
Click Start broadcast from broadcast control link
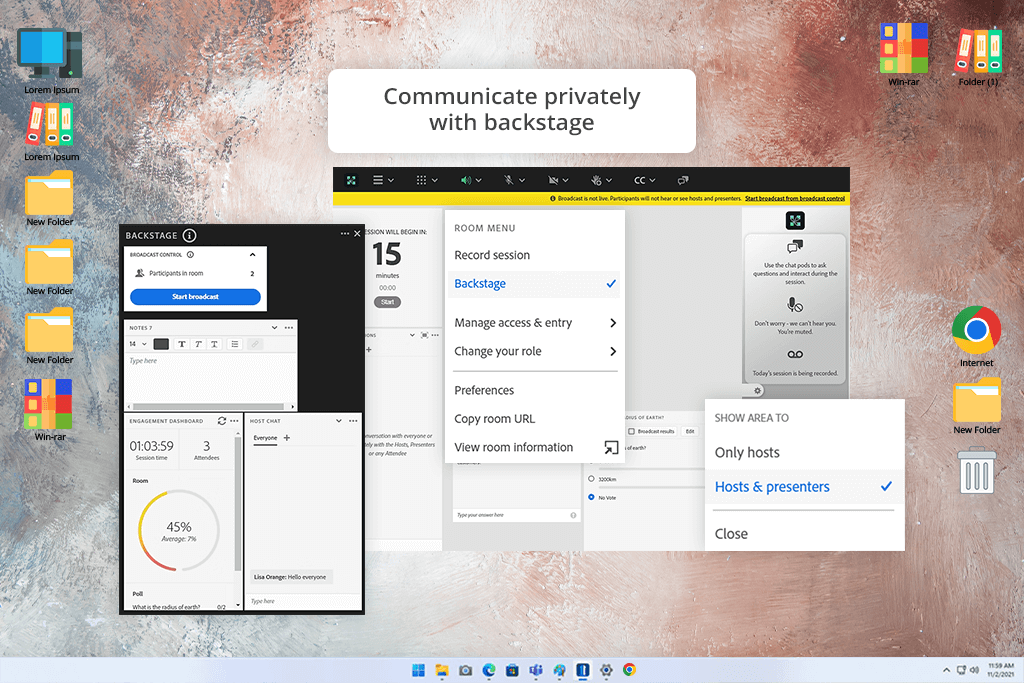(x=795, y=199)
